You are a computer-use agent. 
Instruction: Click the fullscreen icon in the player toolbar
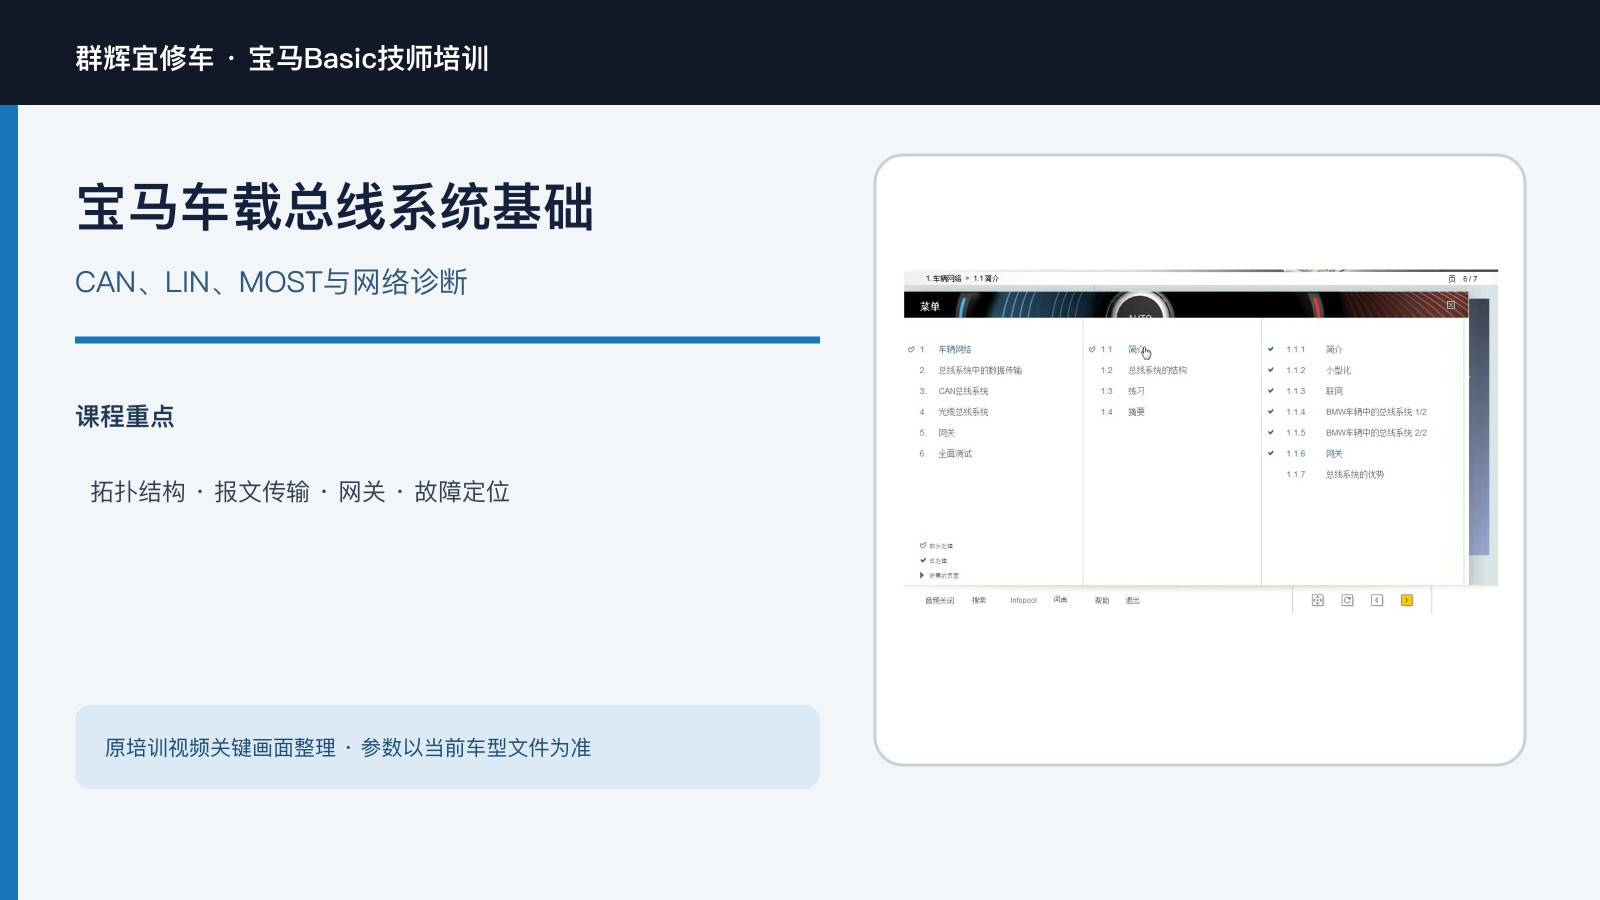1318,600
